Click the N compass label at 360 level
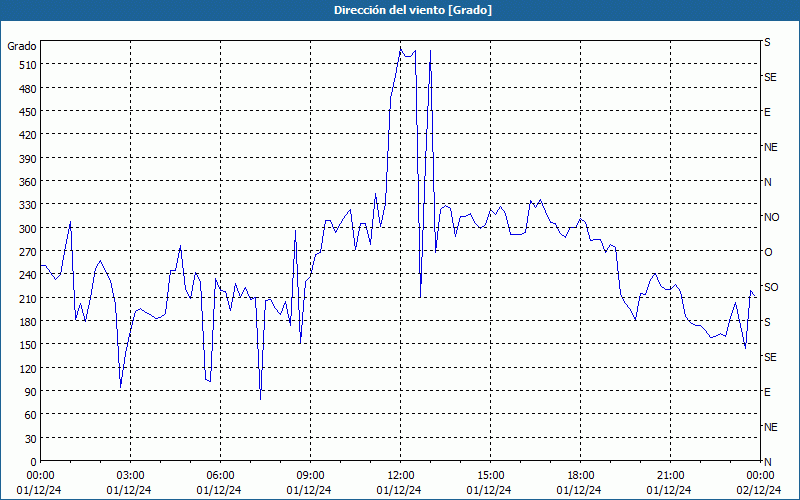 point(767,182)
